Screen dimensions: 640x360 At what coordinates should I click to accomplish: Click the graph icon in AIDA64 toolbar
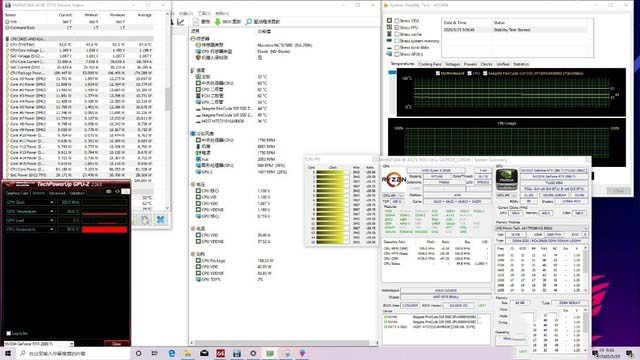pyautogui.click(x=181, y=22)
